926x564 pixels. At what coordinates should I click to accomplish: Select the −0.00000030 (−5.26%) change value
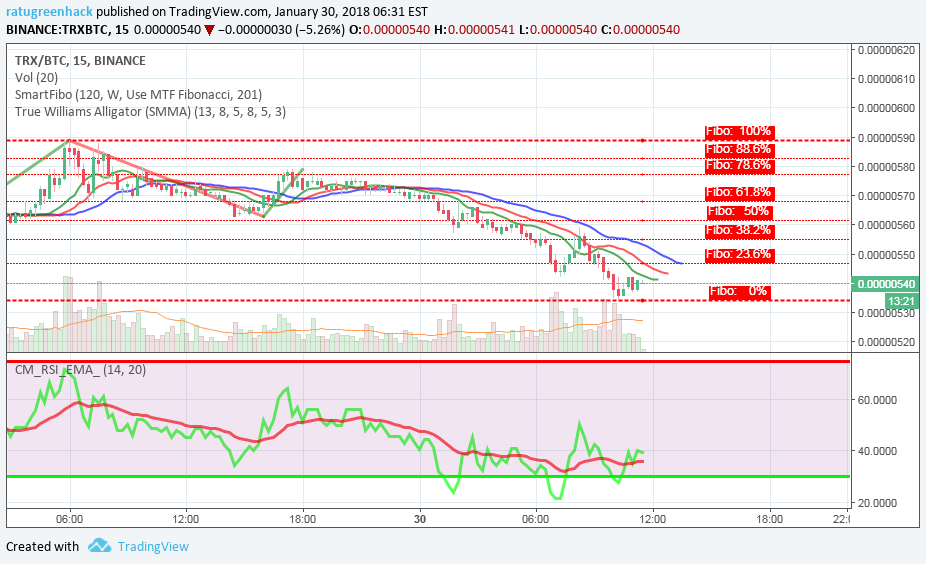point(281,30)
